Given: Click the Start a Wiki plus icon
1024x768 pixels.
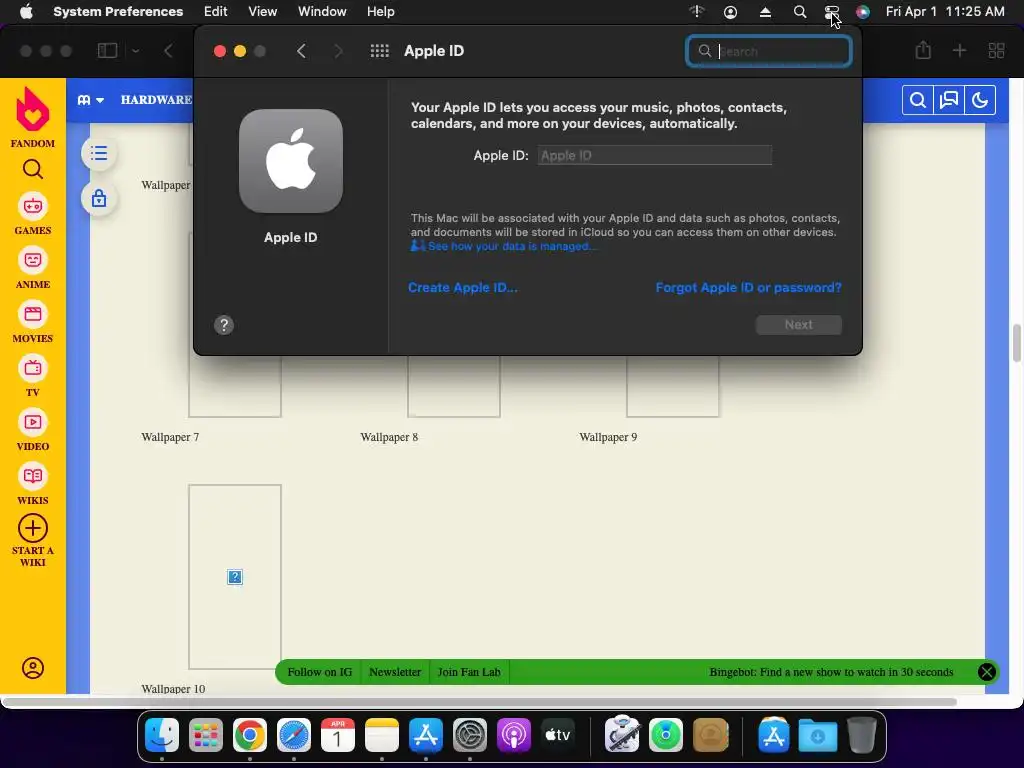Looking at the screenshot, I should point(33,528).
